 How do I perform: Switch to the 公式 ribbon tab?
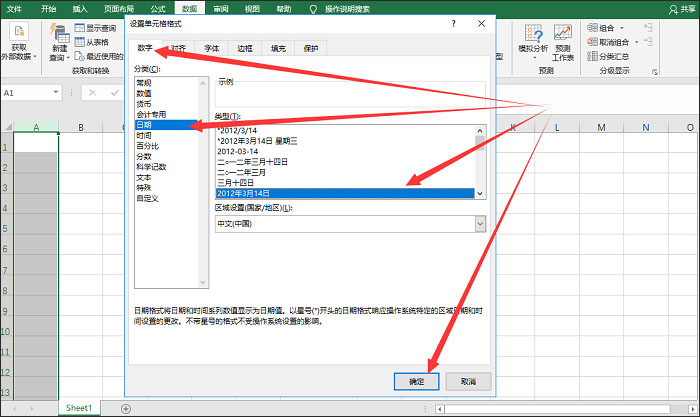[x=158, y=8]
